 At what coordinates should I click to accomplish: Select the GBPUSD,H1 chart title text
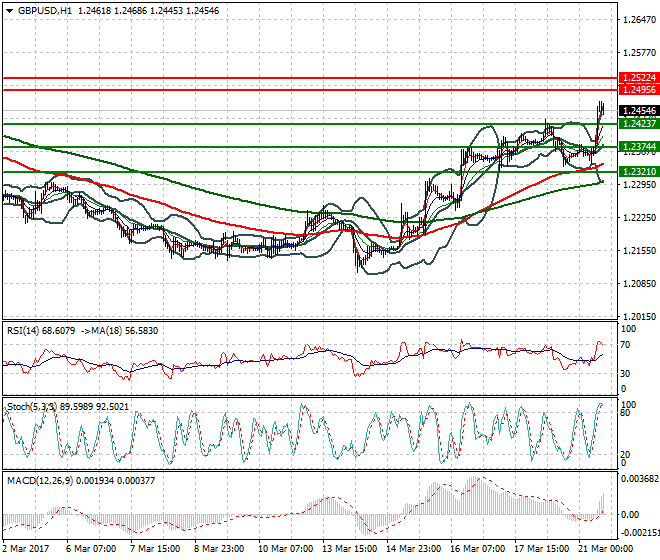[45, 11]
